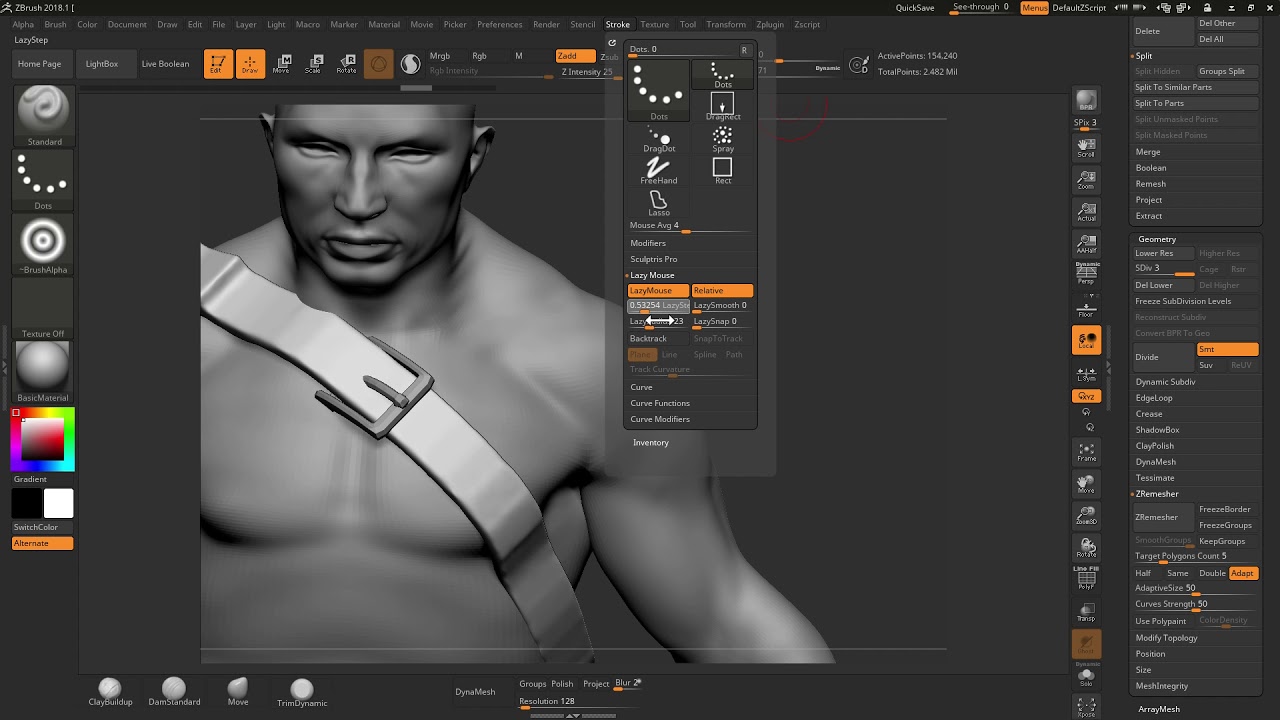Click the DynaMesh button at bottom

click(475, 692)
